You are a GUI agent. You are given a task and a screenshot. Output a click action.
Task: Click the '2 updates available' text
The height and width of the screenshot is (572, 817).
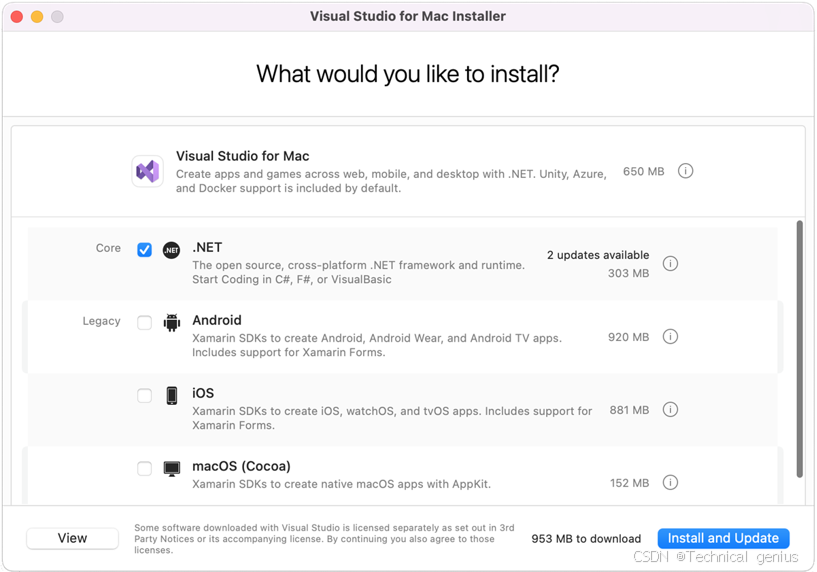(598, 255)
